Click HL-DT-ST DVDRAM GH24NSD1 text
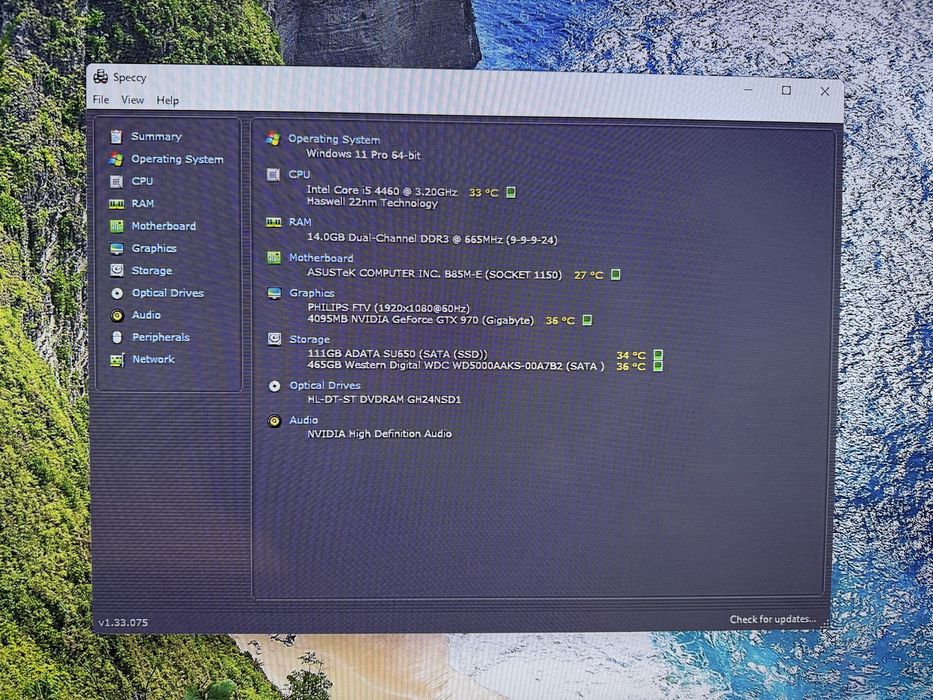Image resolution: width=933 pixels, height=700 pixels. click(384, 399)
